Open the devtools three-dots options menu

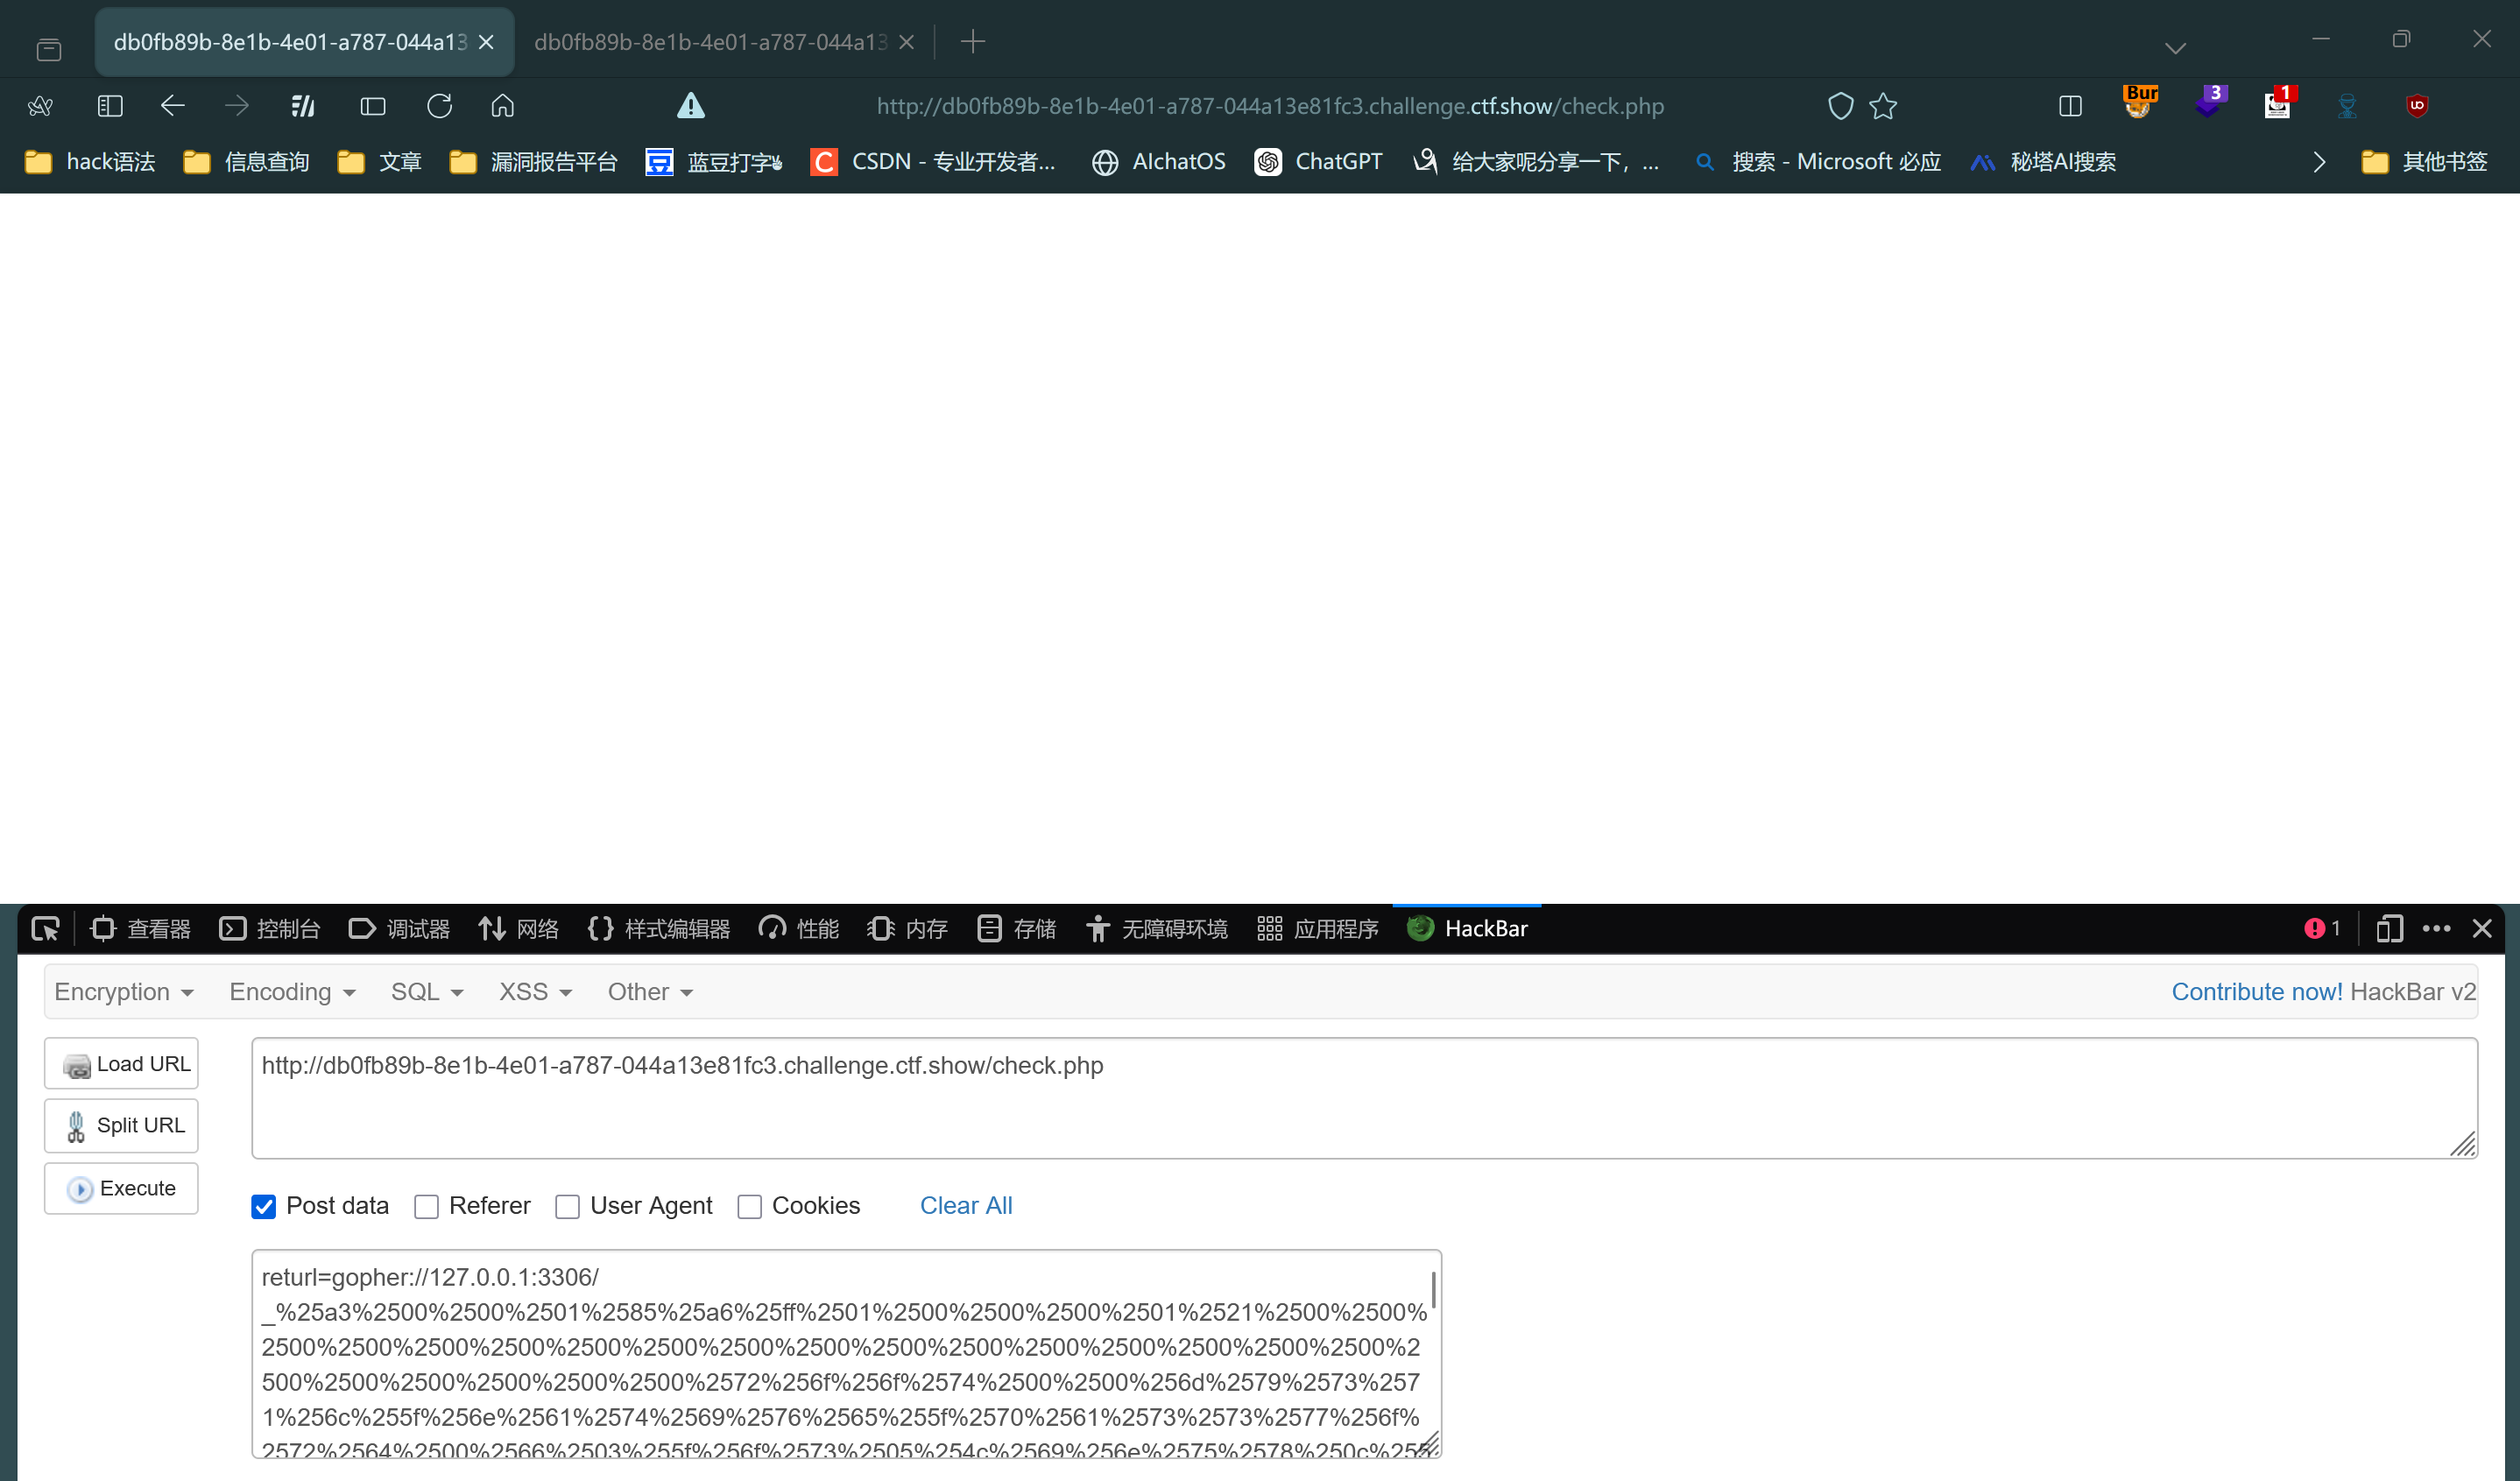(x=2436, y=929)
